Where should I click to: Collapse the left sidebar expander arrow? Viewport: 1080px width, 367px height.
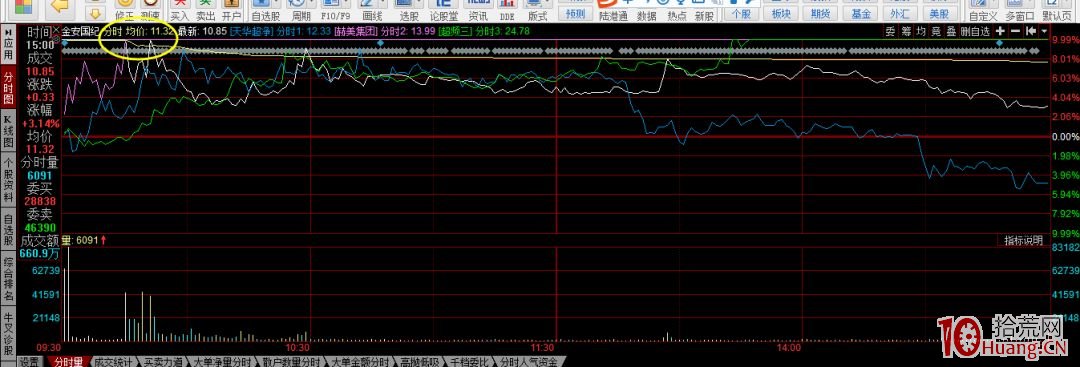(8, 32)
